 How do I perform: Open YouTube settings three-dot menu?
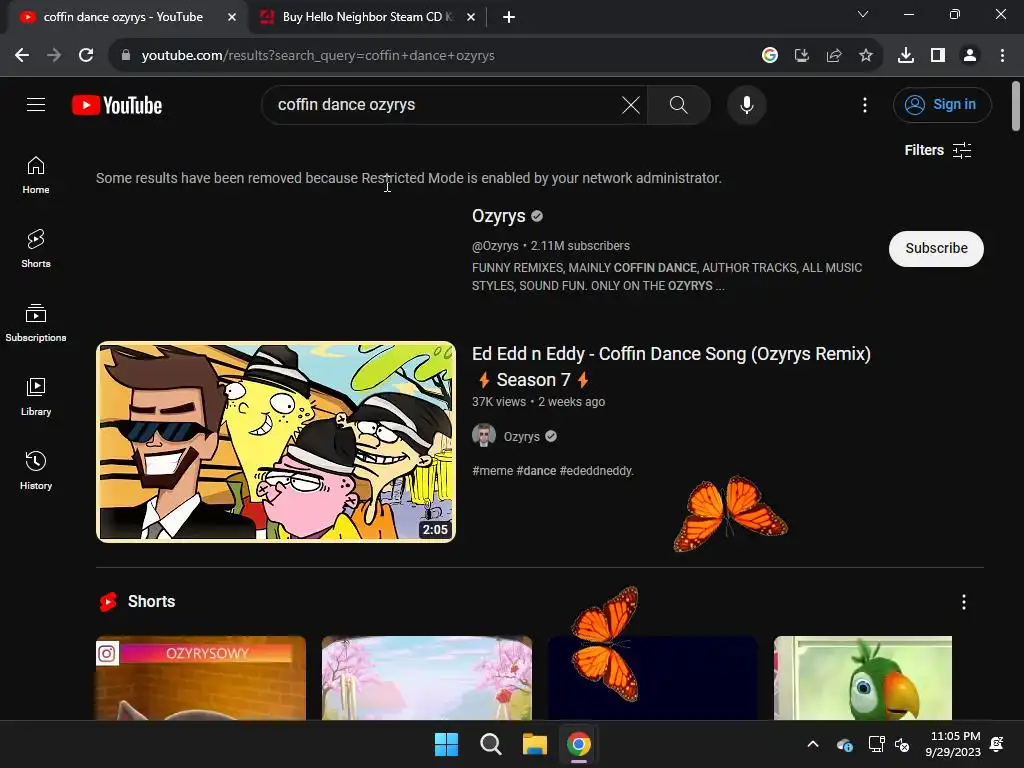pos(865,105)
